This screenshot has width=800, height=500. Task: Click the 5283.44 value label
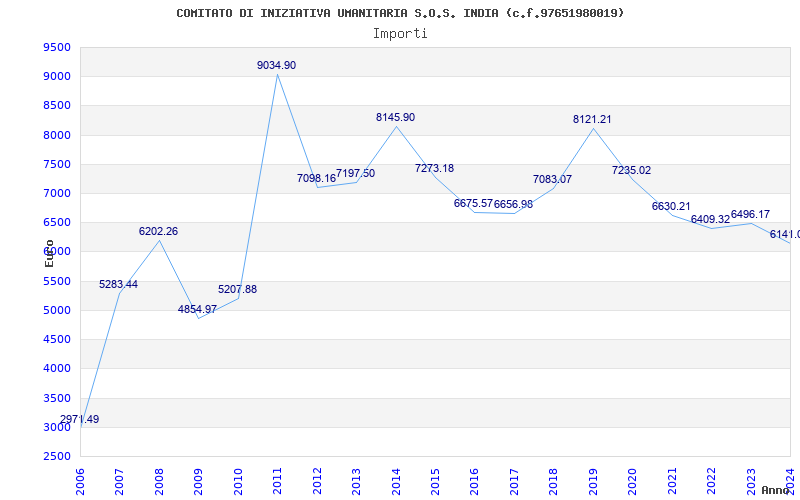(118, 285)
